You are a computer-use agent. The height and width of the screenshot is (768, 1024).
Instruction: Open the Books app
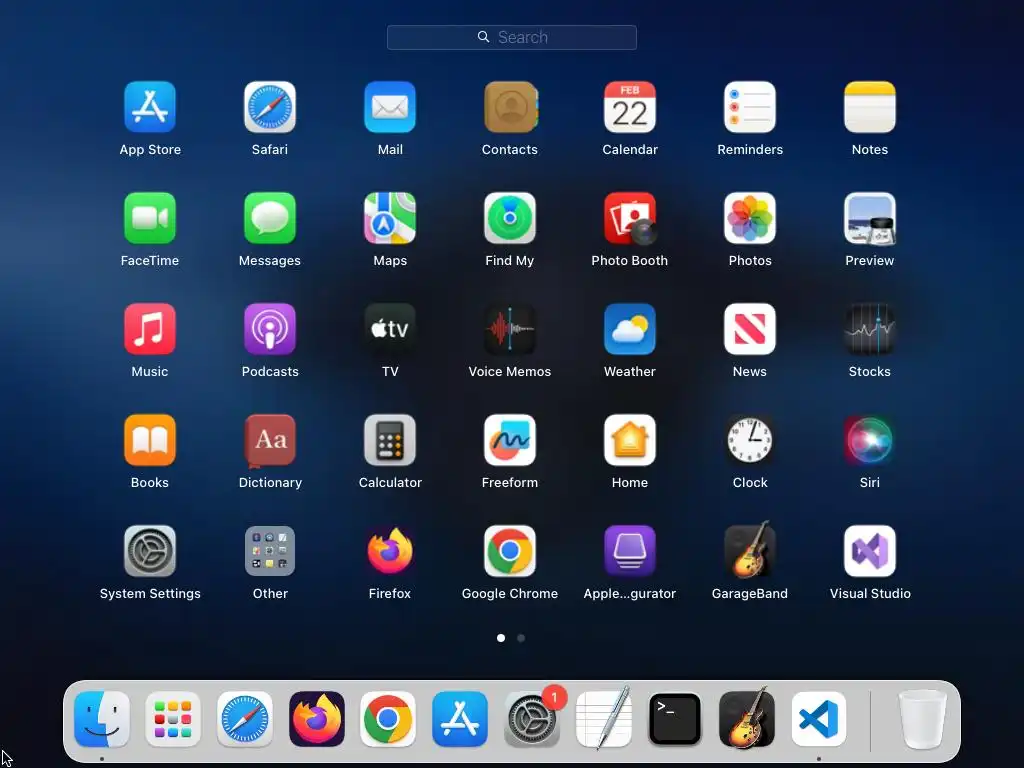(150, 440)
